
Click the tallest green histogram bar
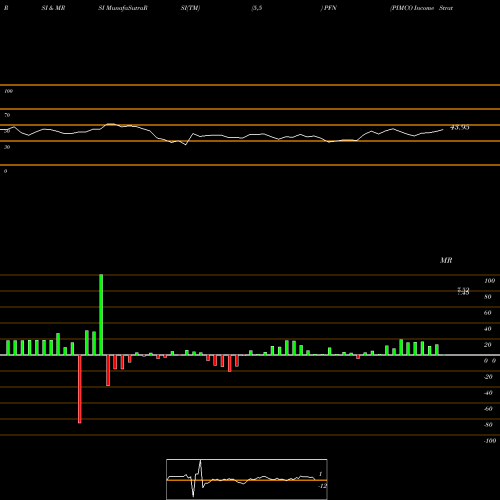(x=101, y=315)
